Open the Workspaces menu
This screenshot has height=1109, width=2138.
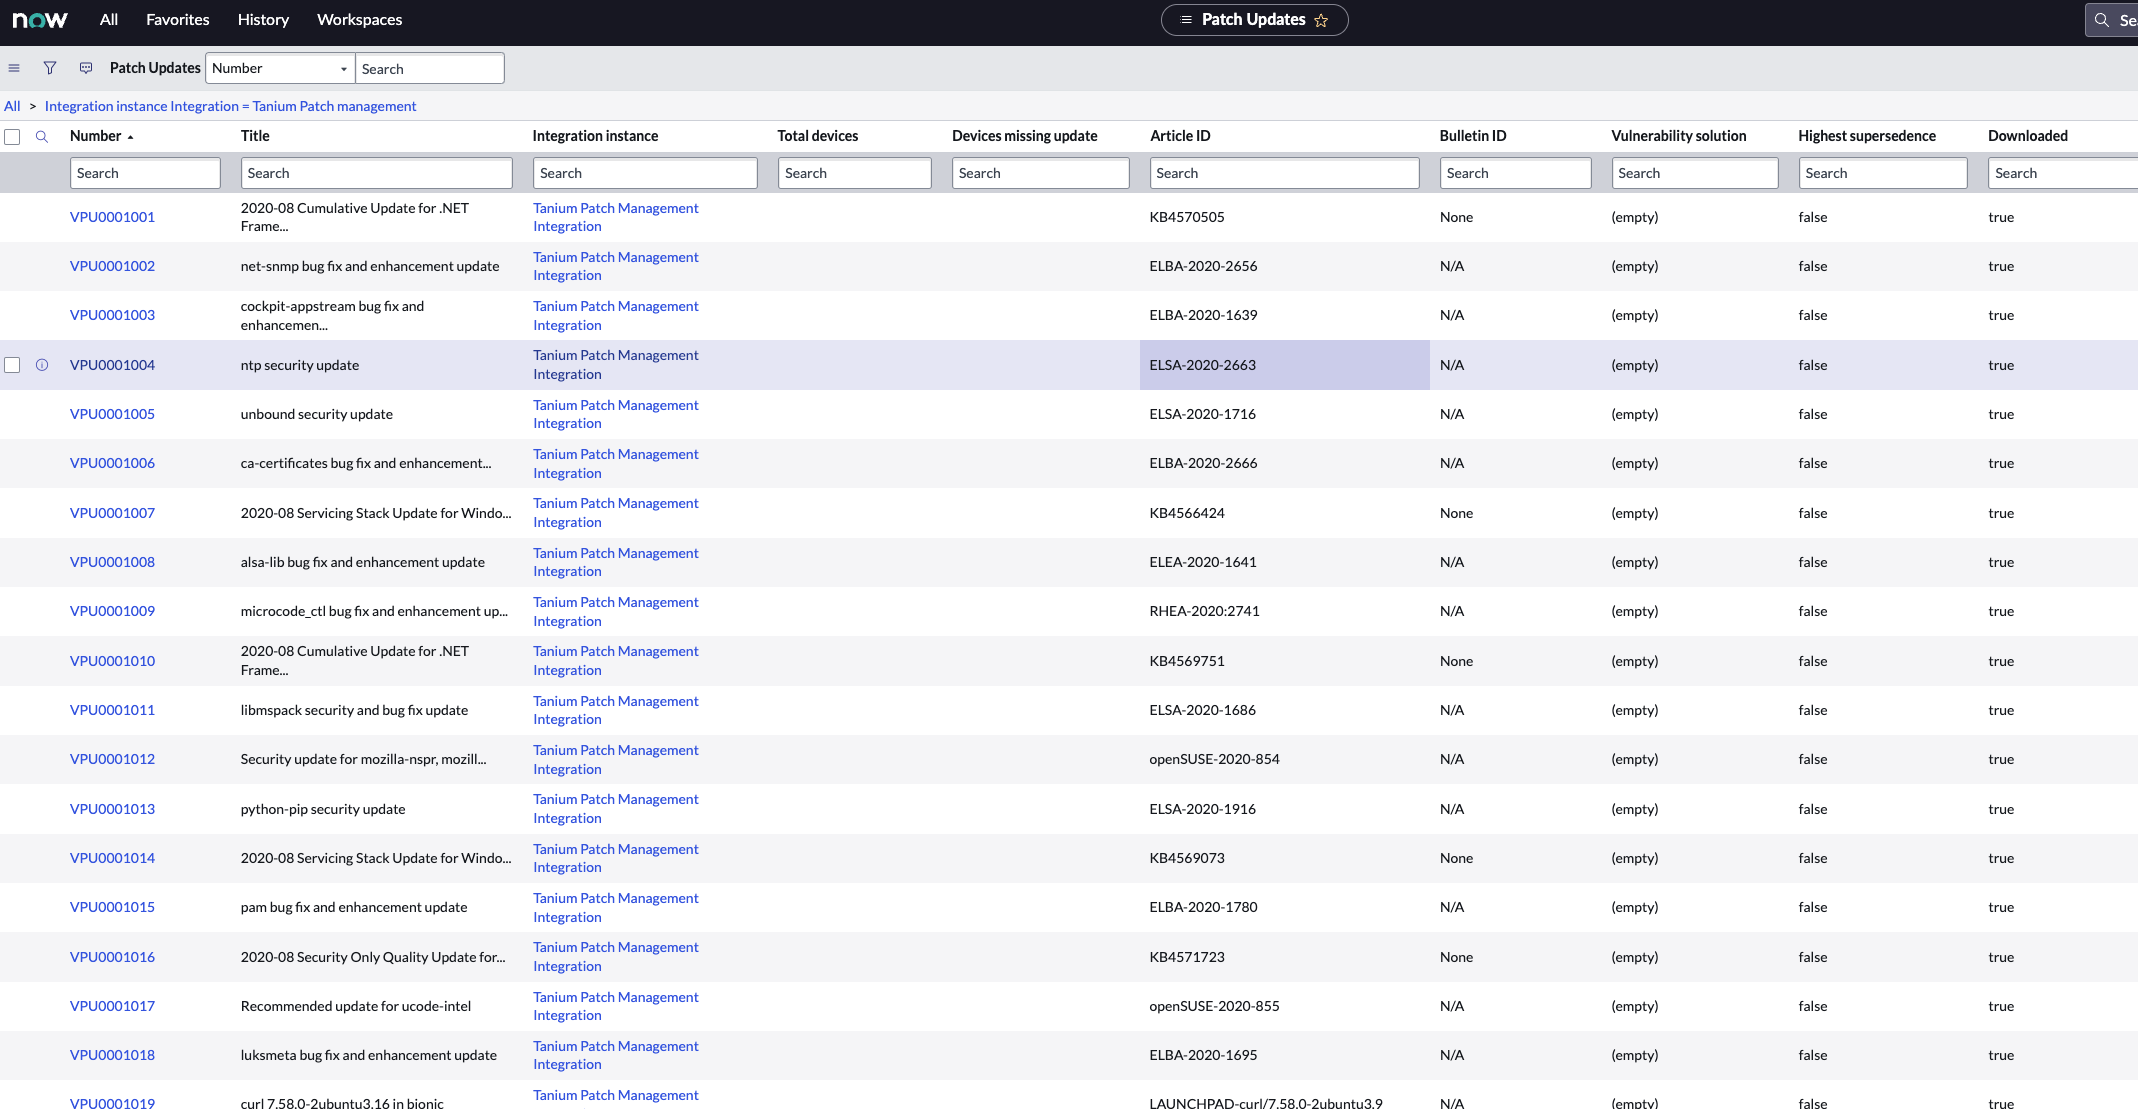pos(359,20)
